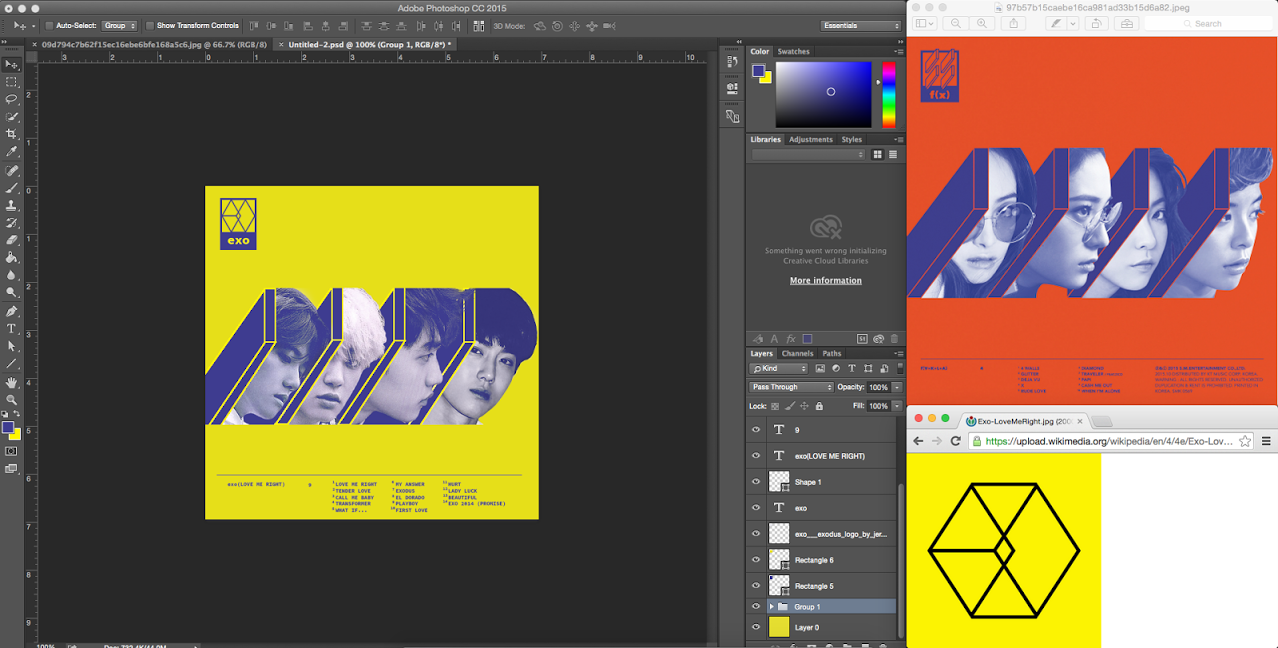Click the fx layer style icon in Libraries panel
1278x648 pixels.
click(x=790, y=339)
